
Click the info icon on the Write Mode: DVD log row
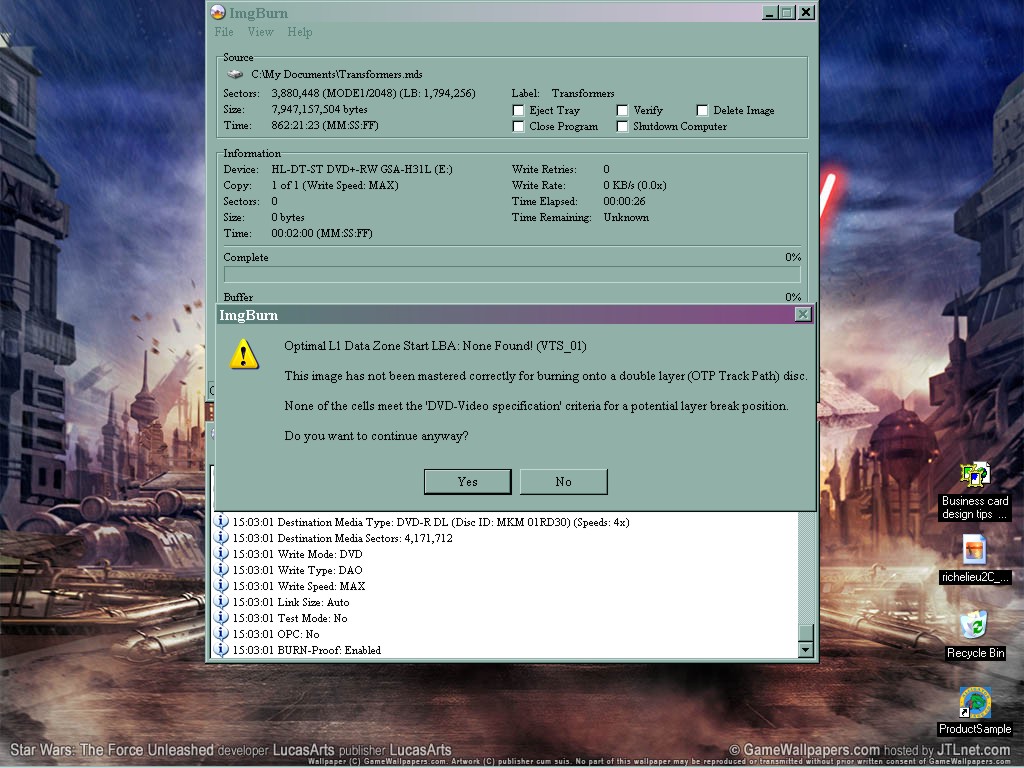pos(221,553)
